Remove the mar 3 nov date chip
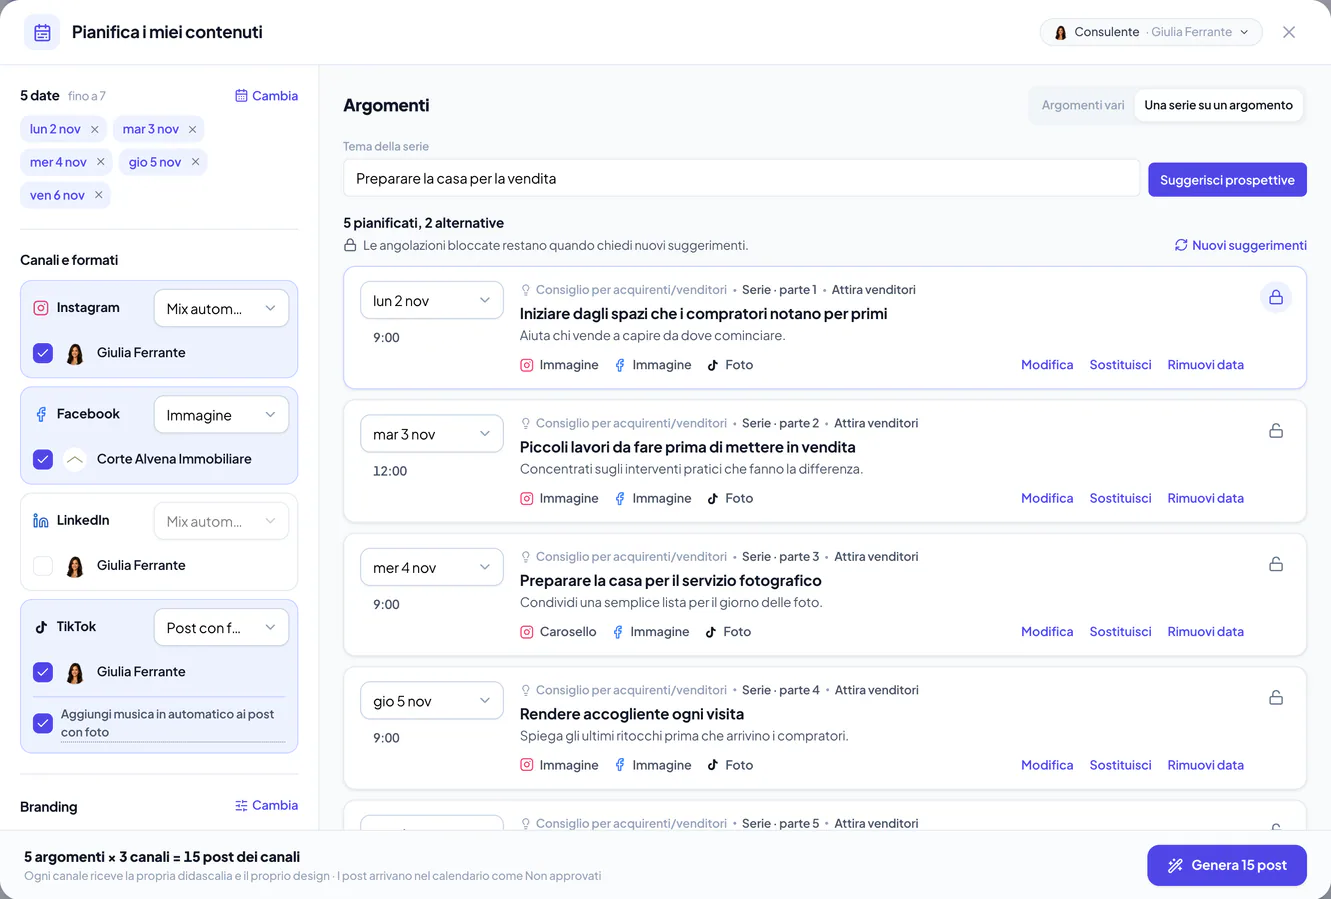The image size is (1331, 899). 193,129
